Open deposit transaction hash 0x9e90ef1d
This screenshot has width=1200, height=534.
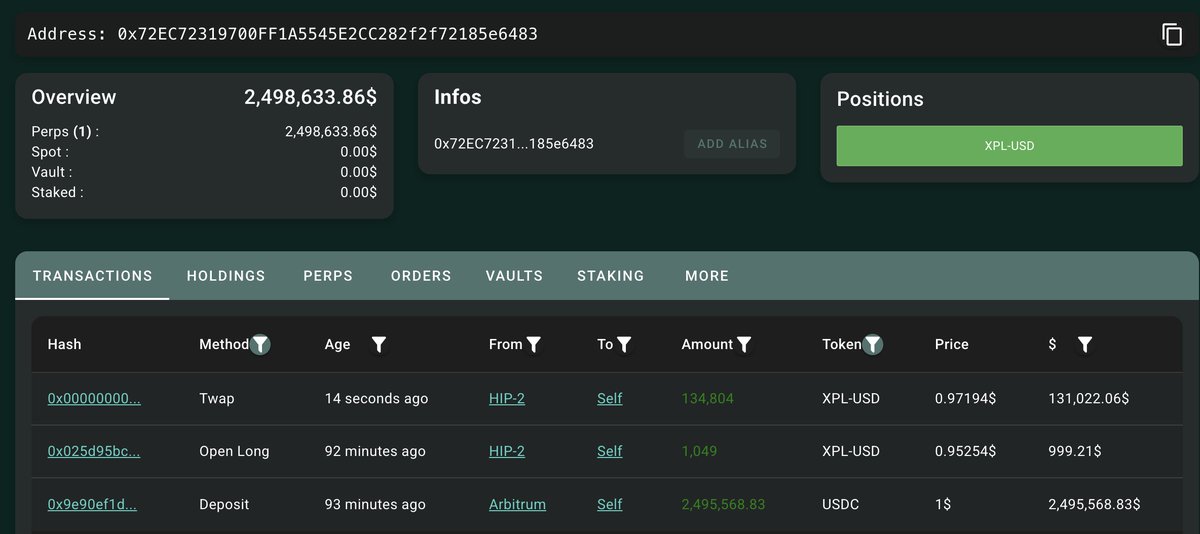(92, 504)
